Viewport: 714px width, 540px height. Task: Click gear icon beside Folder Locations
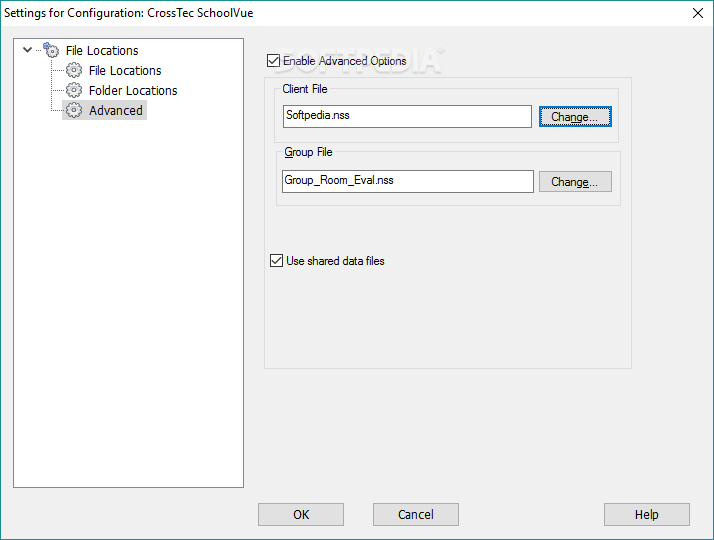[74, 90]
